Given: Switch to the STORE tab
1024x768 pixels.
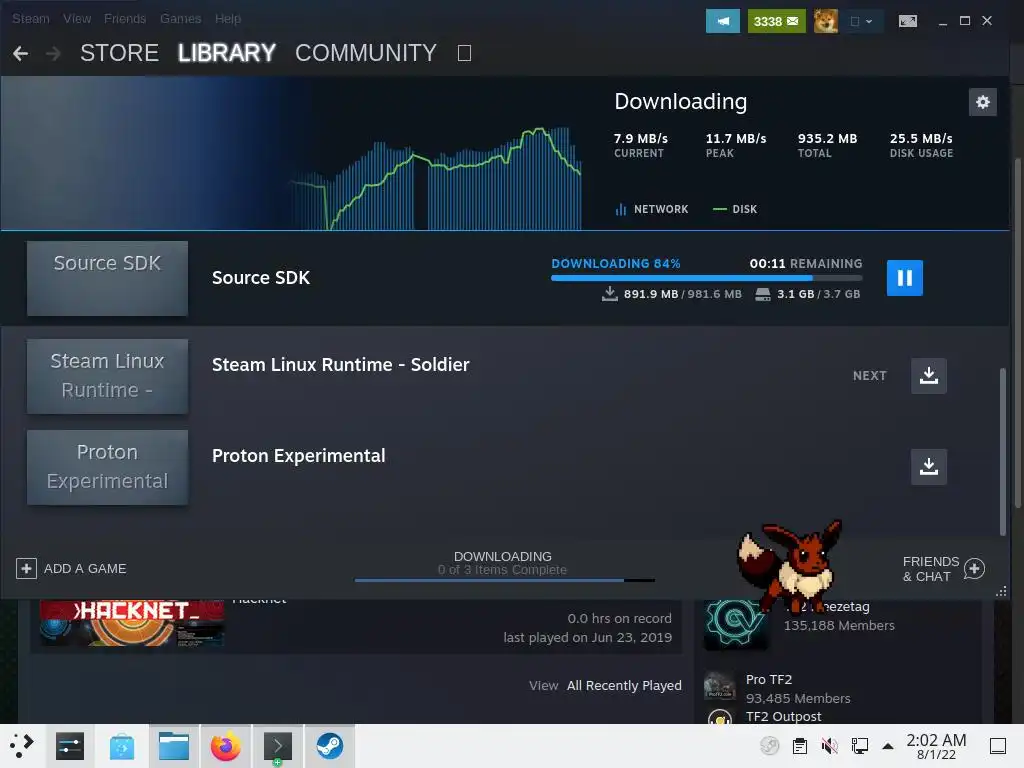Looking at the screenshot, I should (120, 53).
